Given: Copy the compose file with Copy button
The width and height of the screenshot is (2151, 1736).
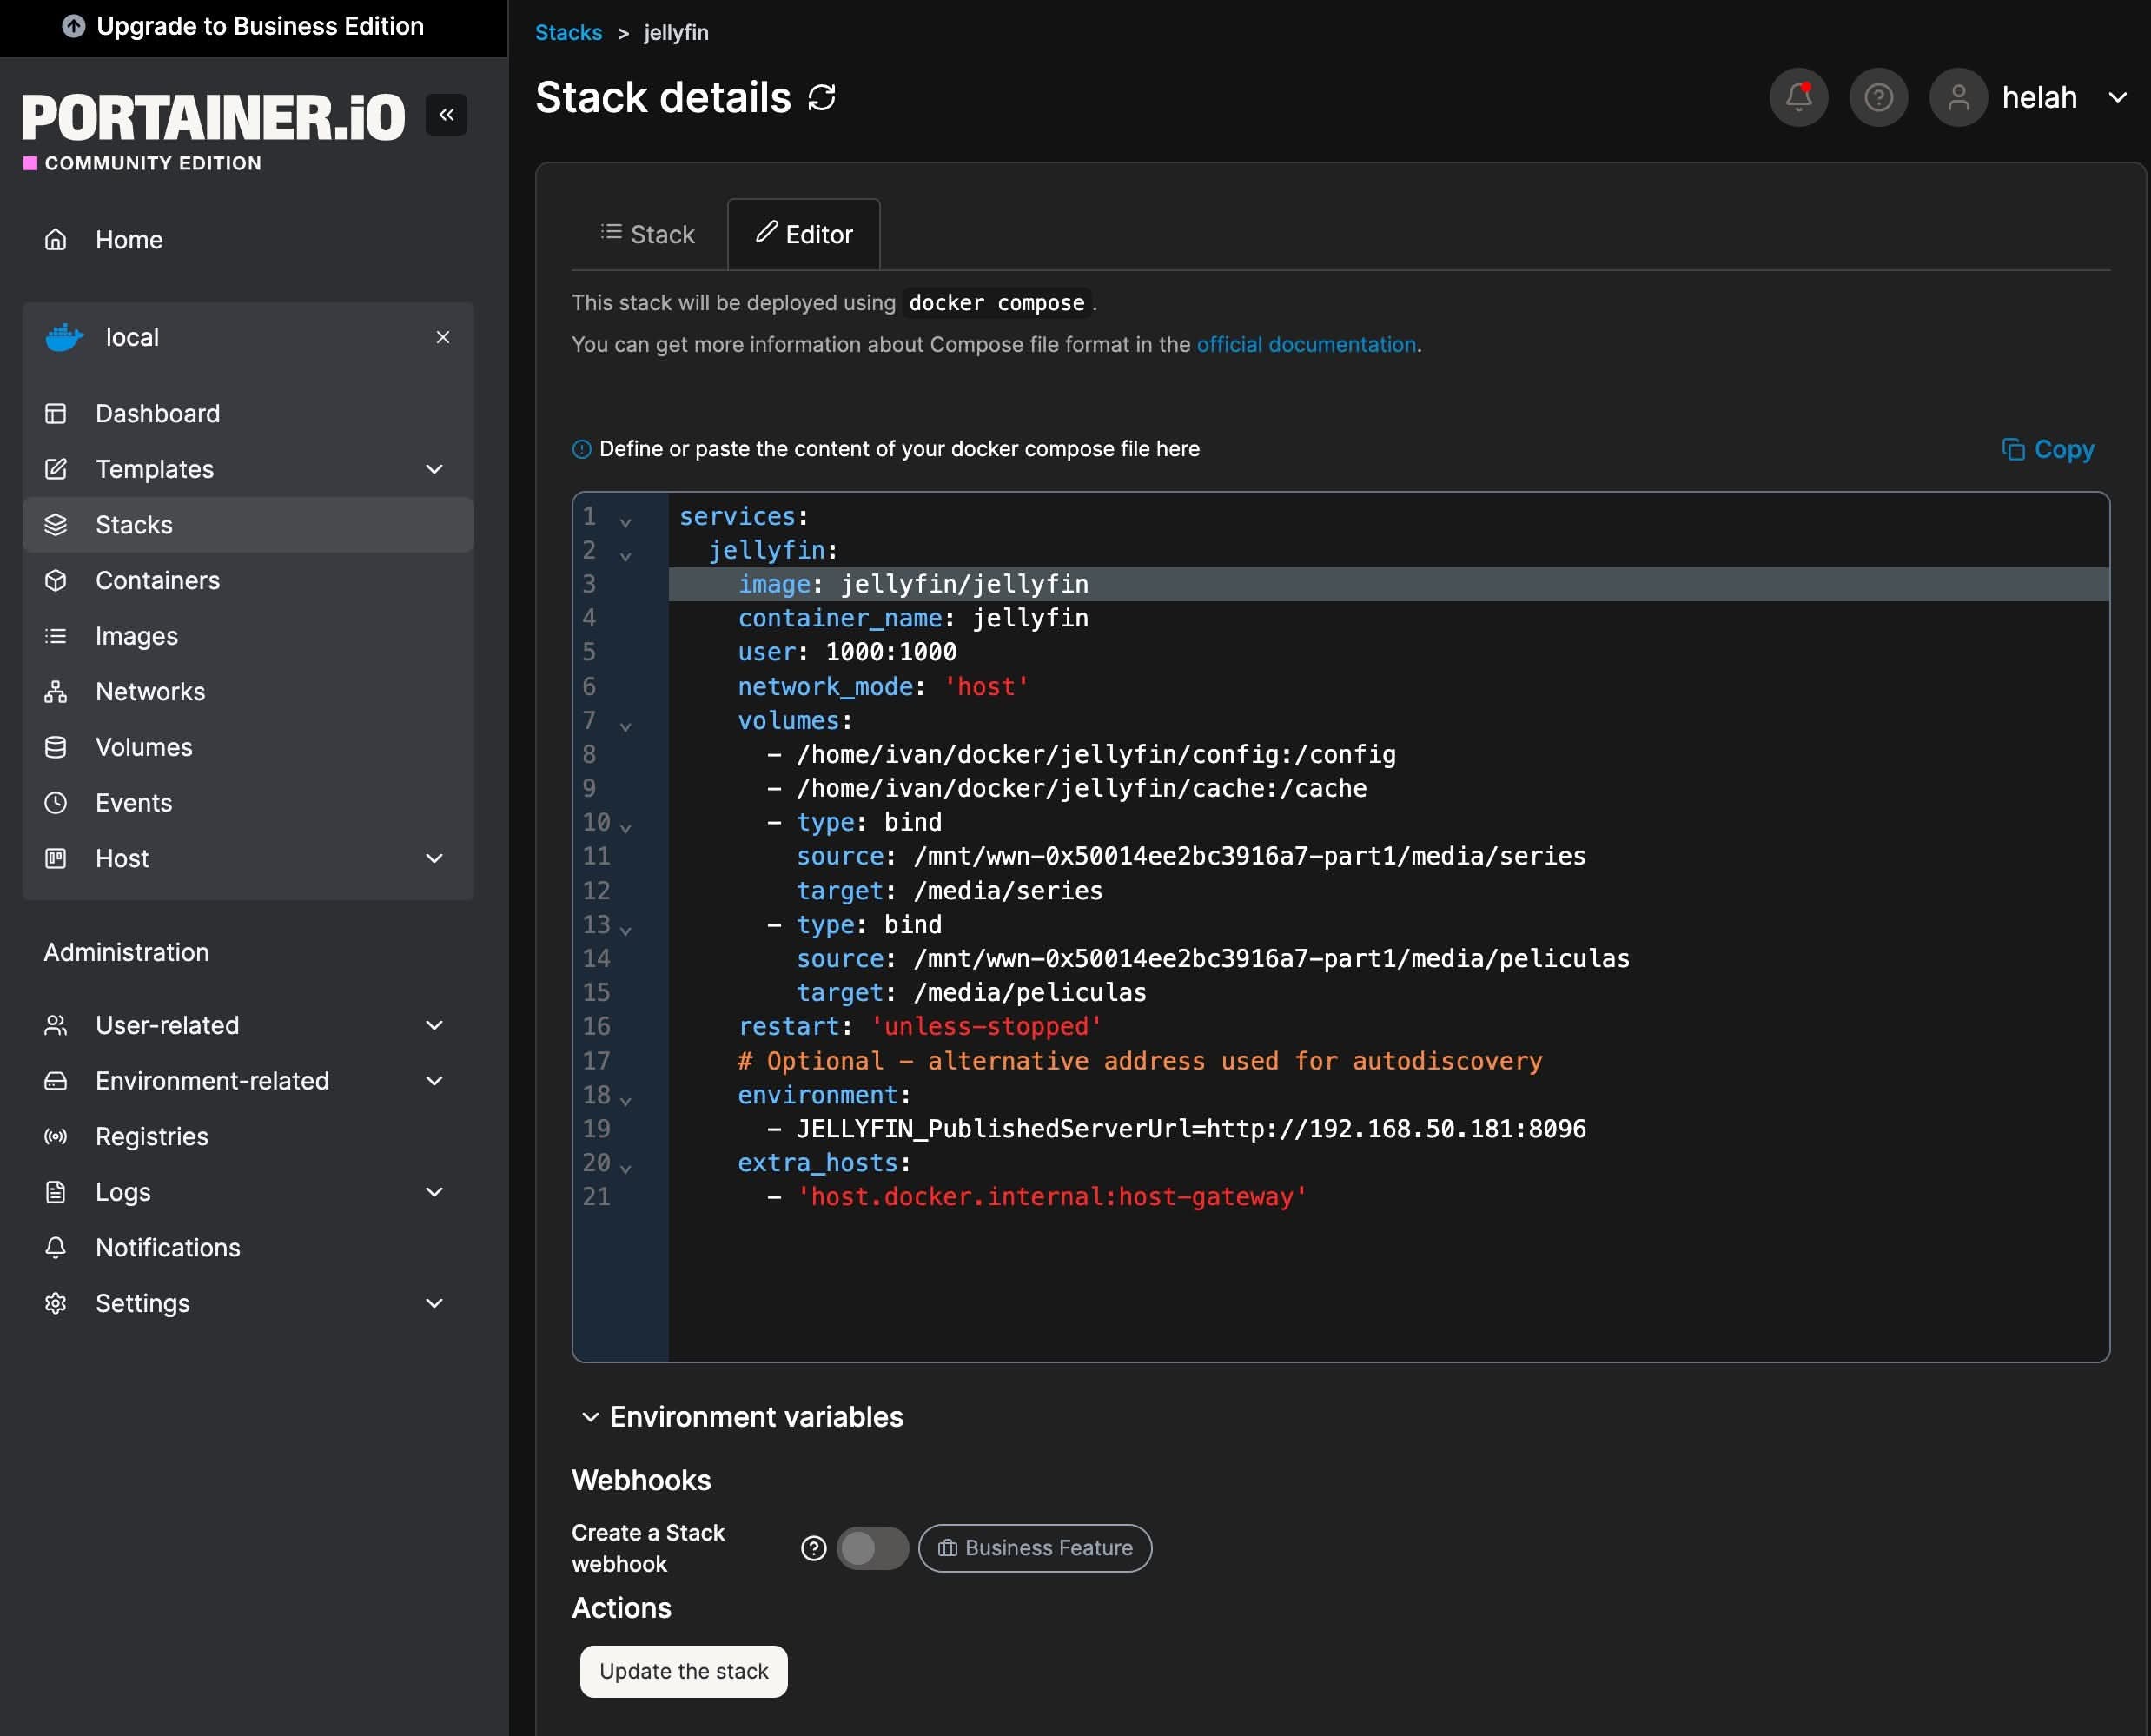Looking at the screenshot, I should pyautogui.click(x=2047, y=449).
